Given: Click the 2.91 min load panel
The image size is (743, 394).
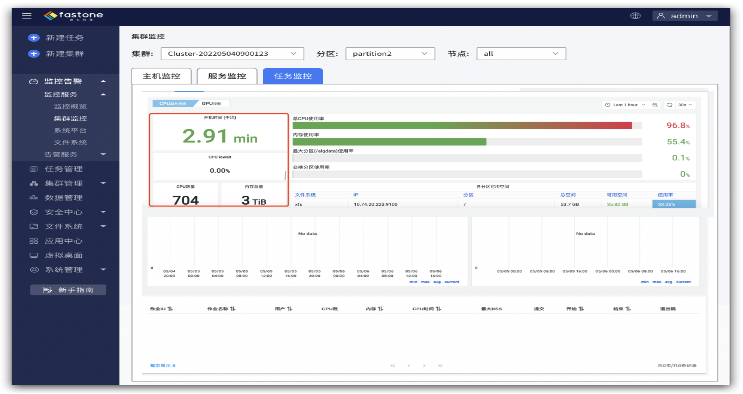Looking at the screenshot, I should click(x=220, y=133).
